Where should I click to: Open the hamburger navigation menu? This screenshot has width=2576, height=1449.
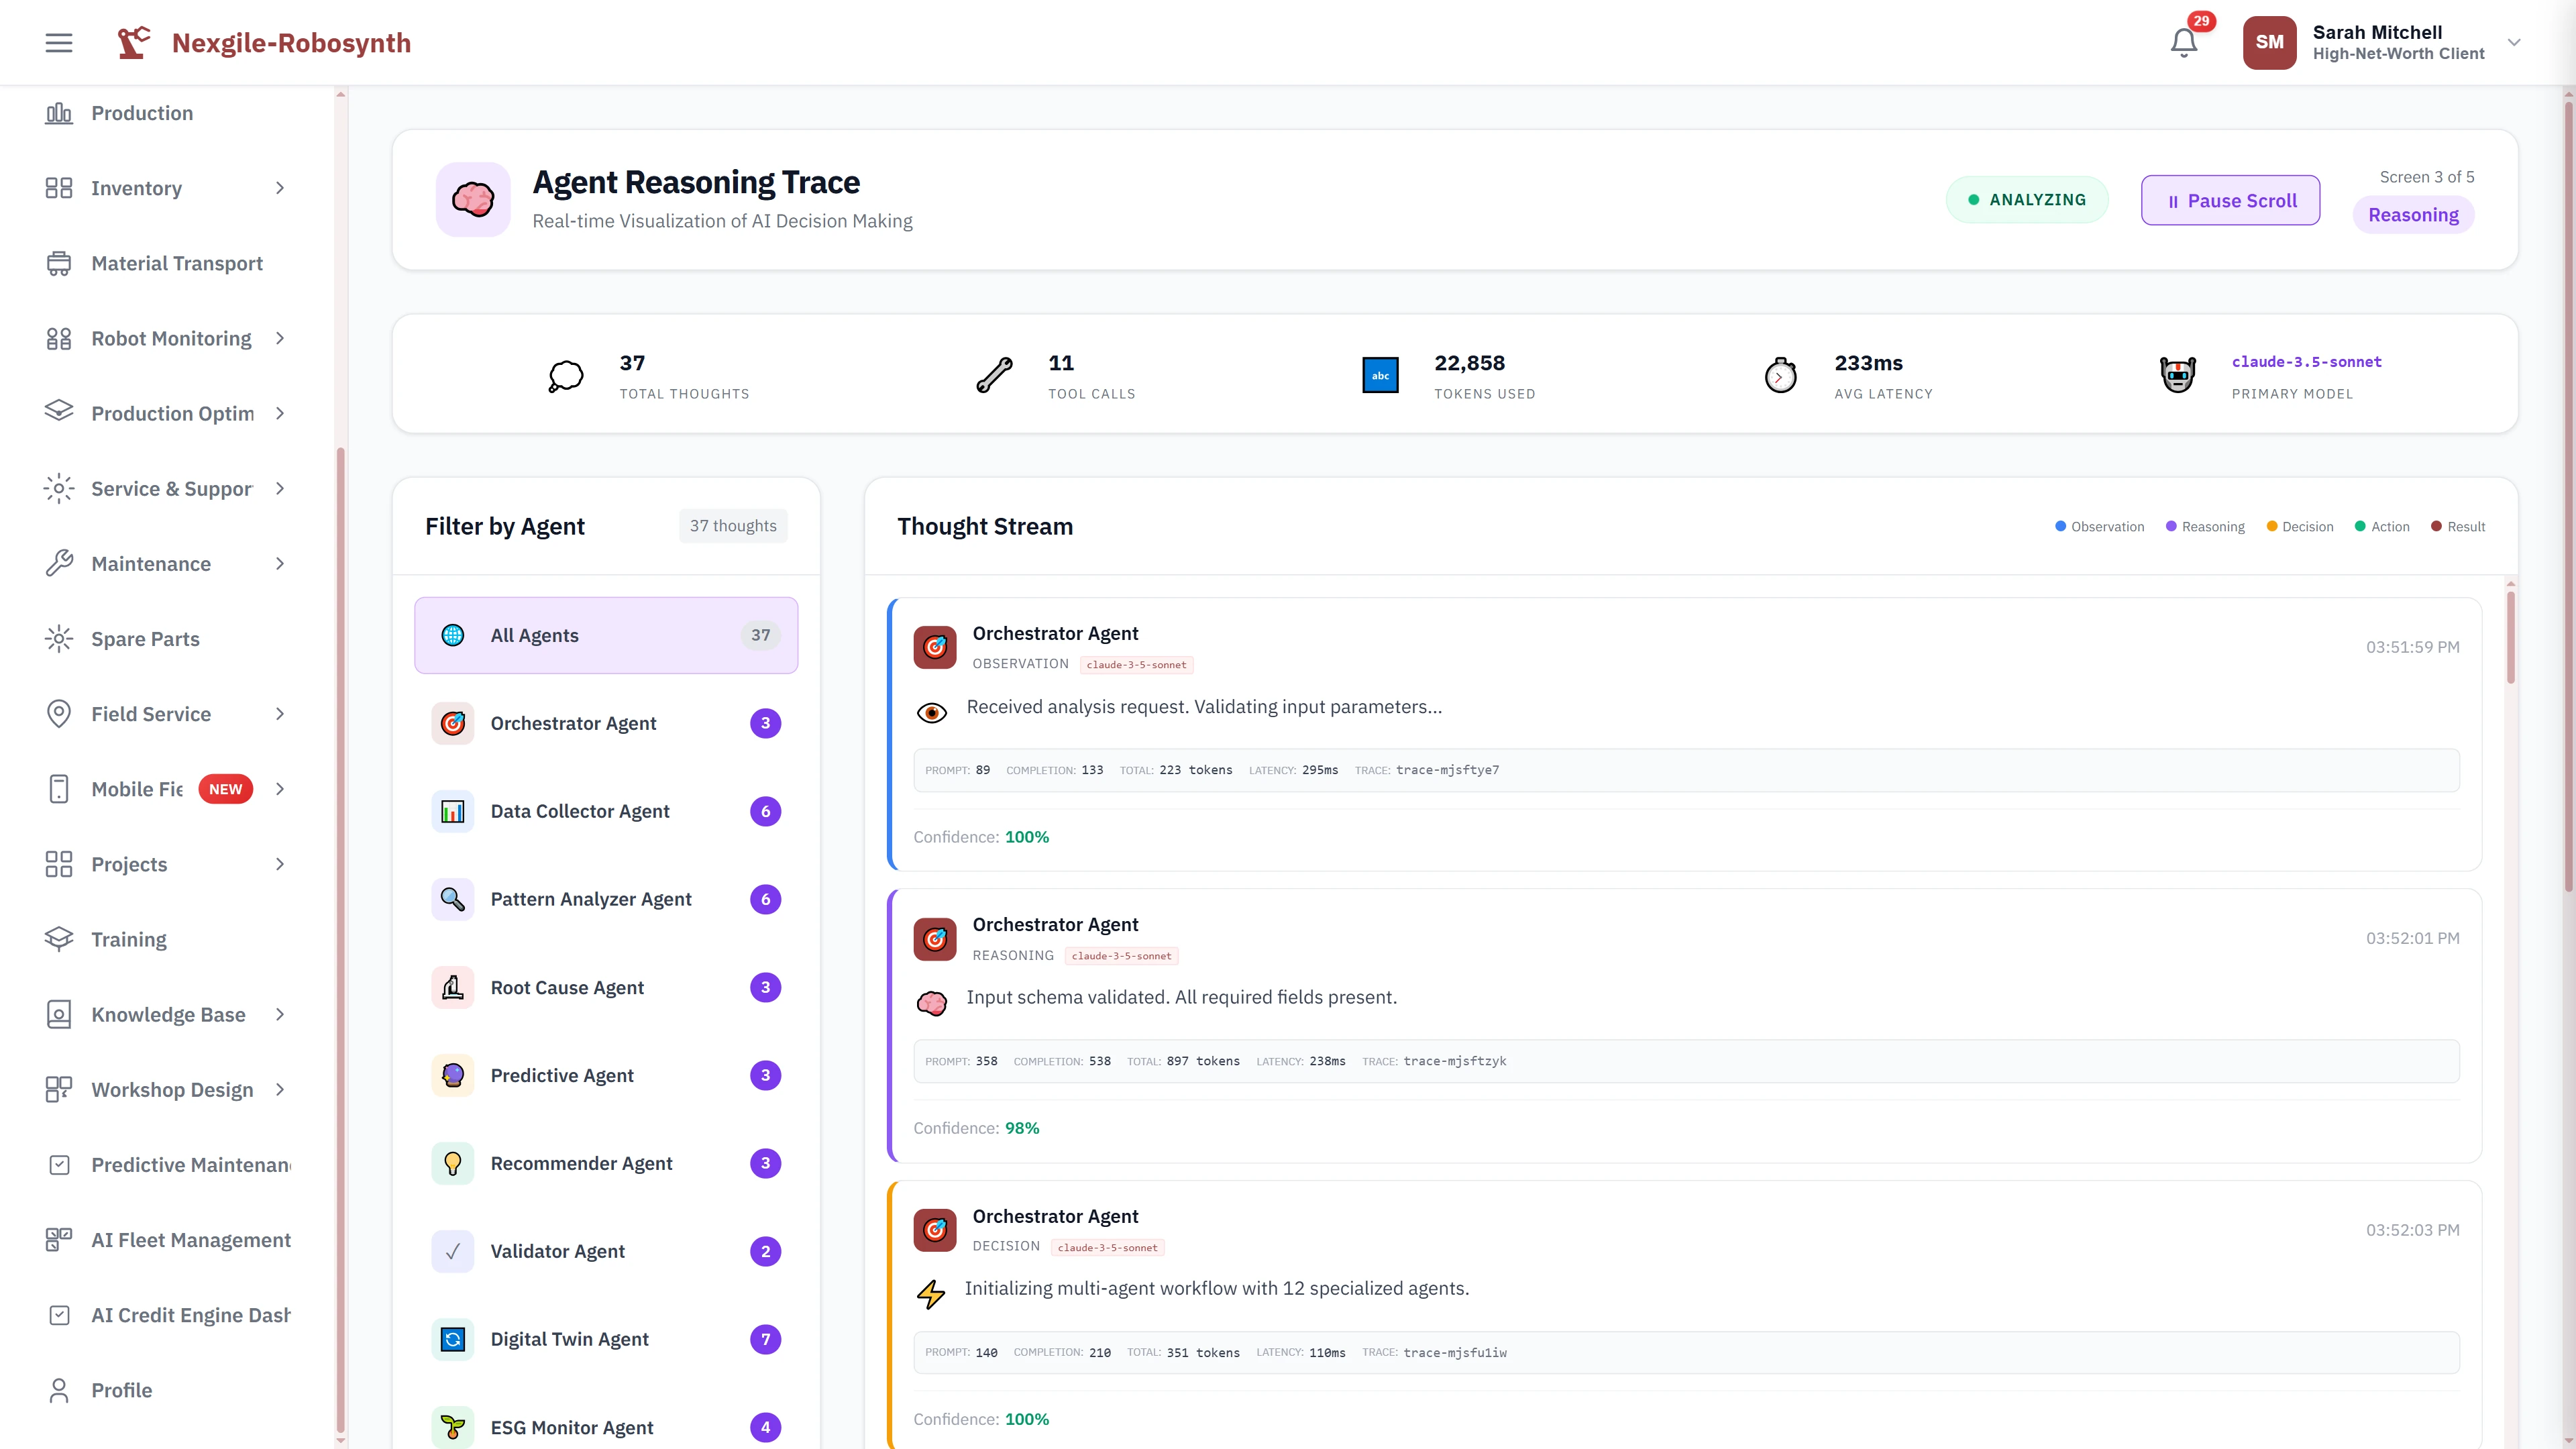click(58, 42)
